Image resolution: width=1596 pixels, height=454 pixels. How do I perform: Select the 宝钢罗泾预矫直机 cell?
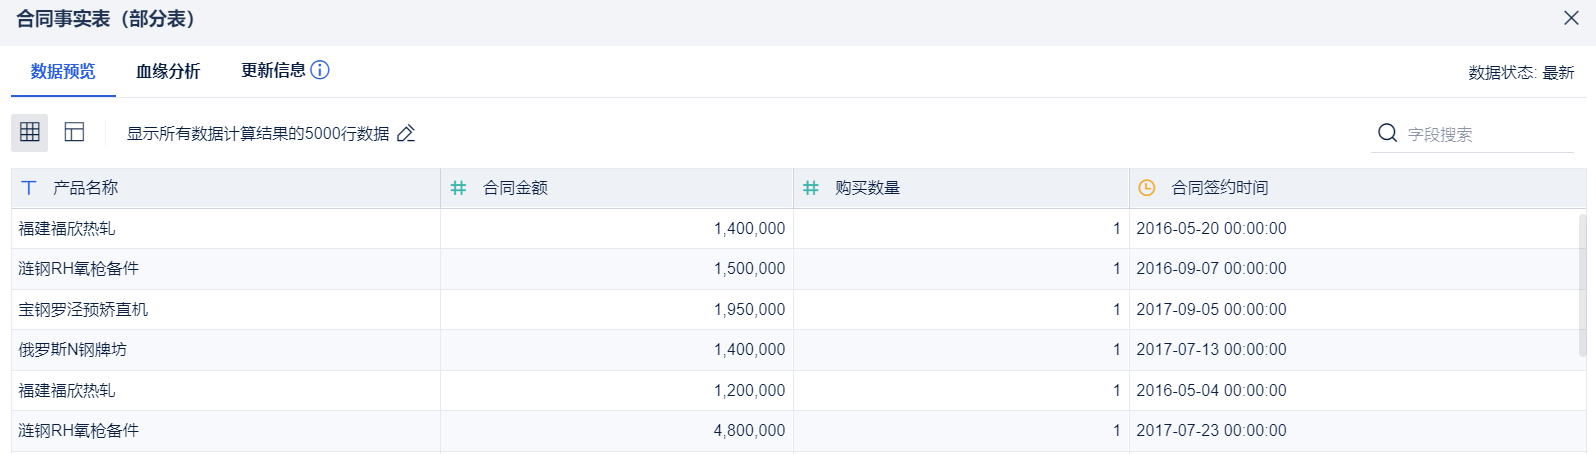click(83, 310)
